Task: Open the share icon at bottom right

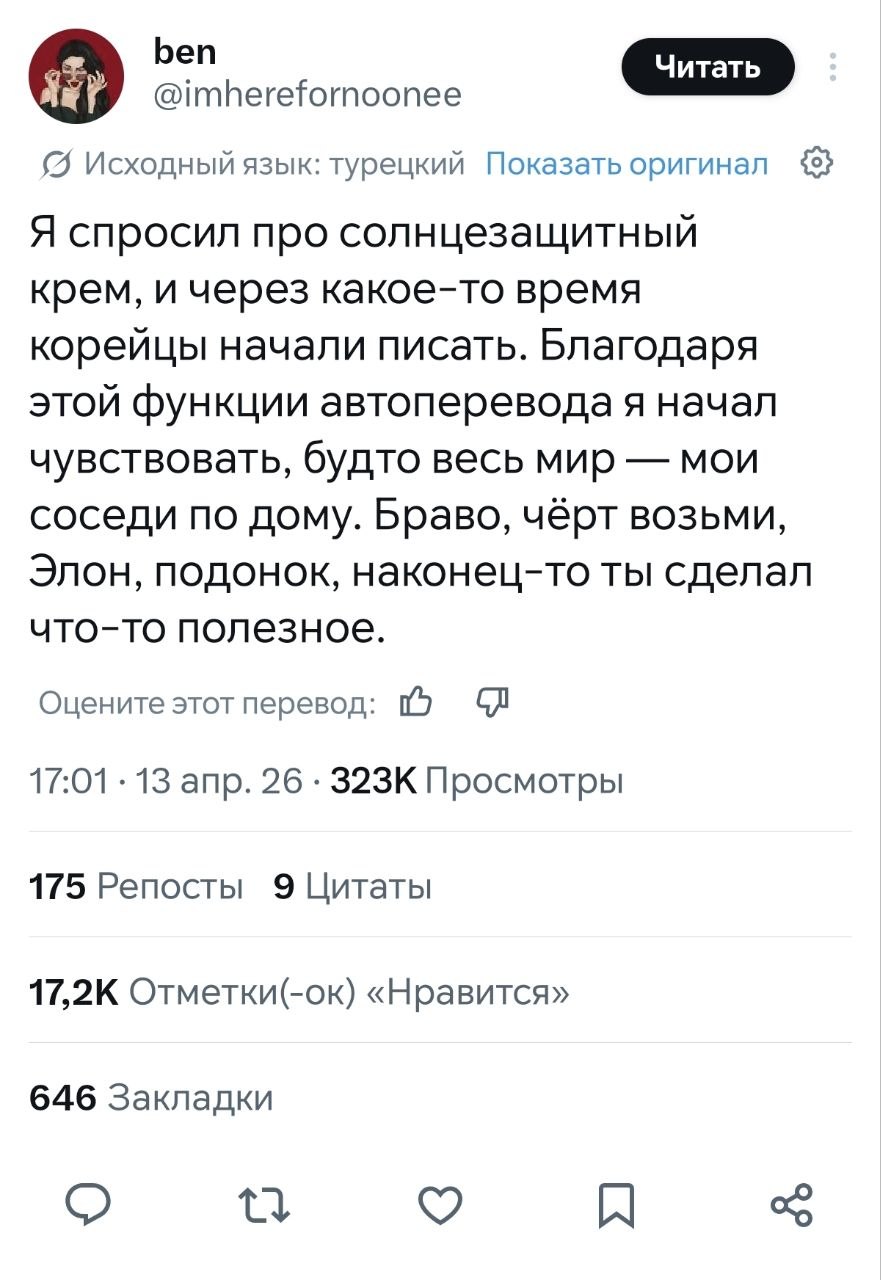Action: click(x=791, y=1204)
